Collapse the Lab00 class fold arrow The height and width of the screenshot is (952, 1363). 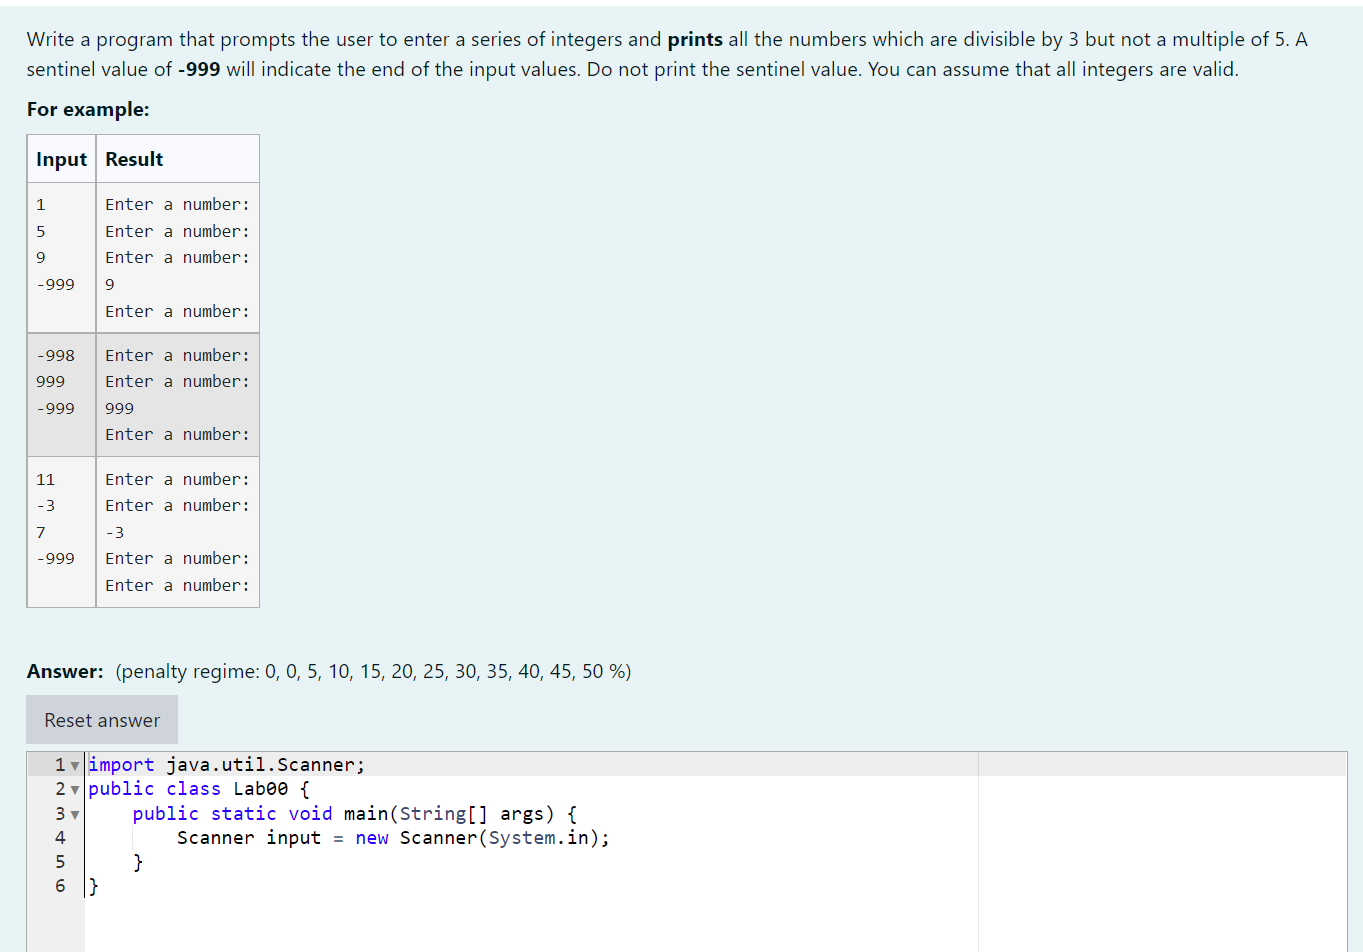74,789
